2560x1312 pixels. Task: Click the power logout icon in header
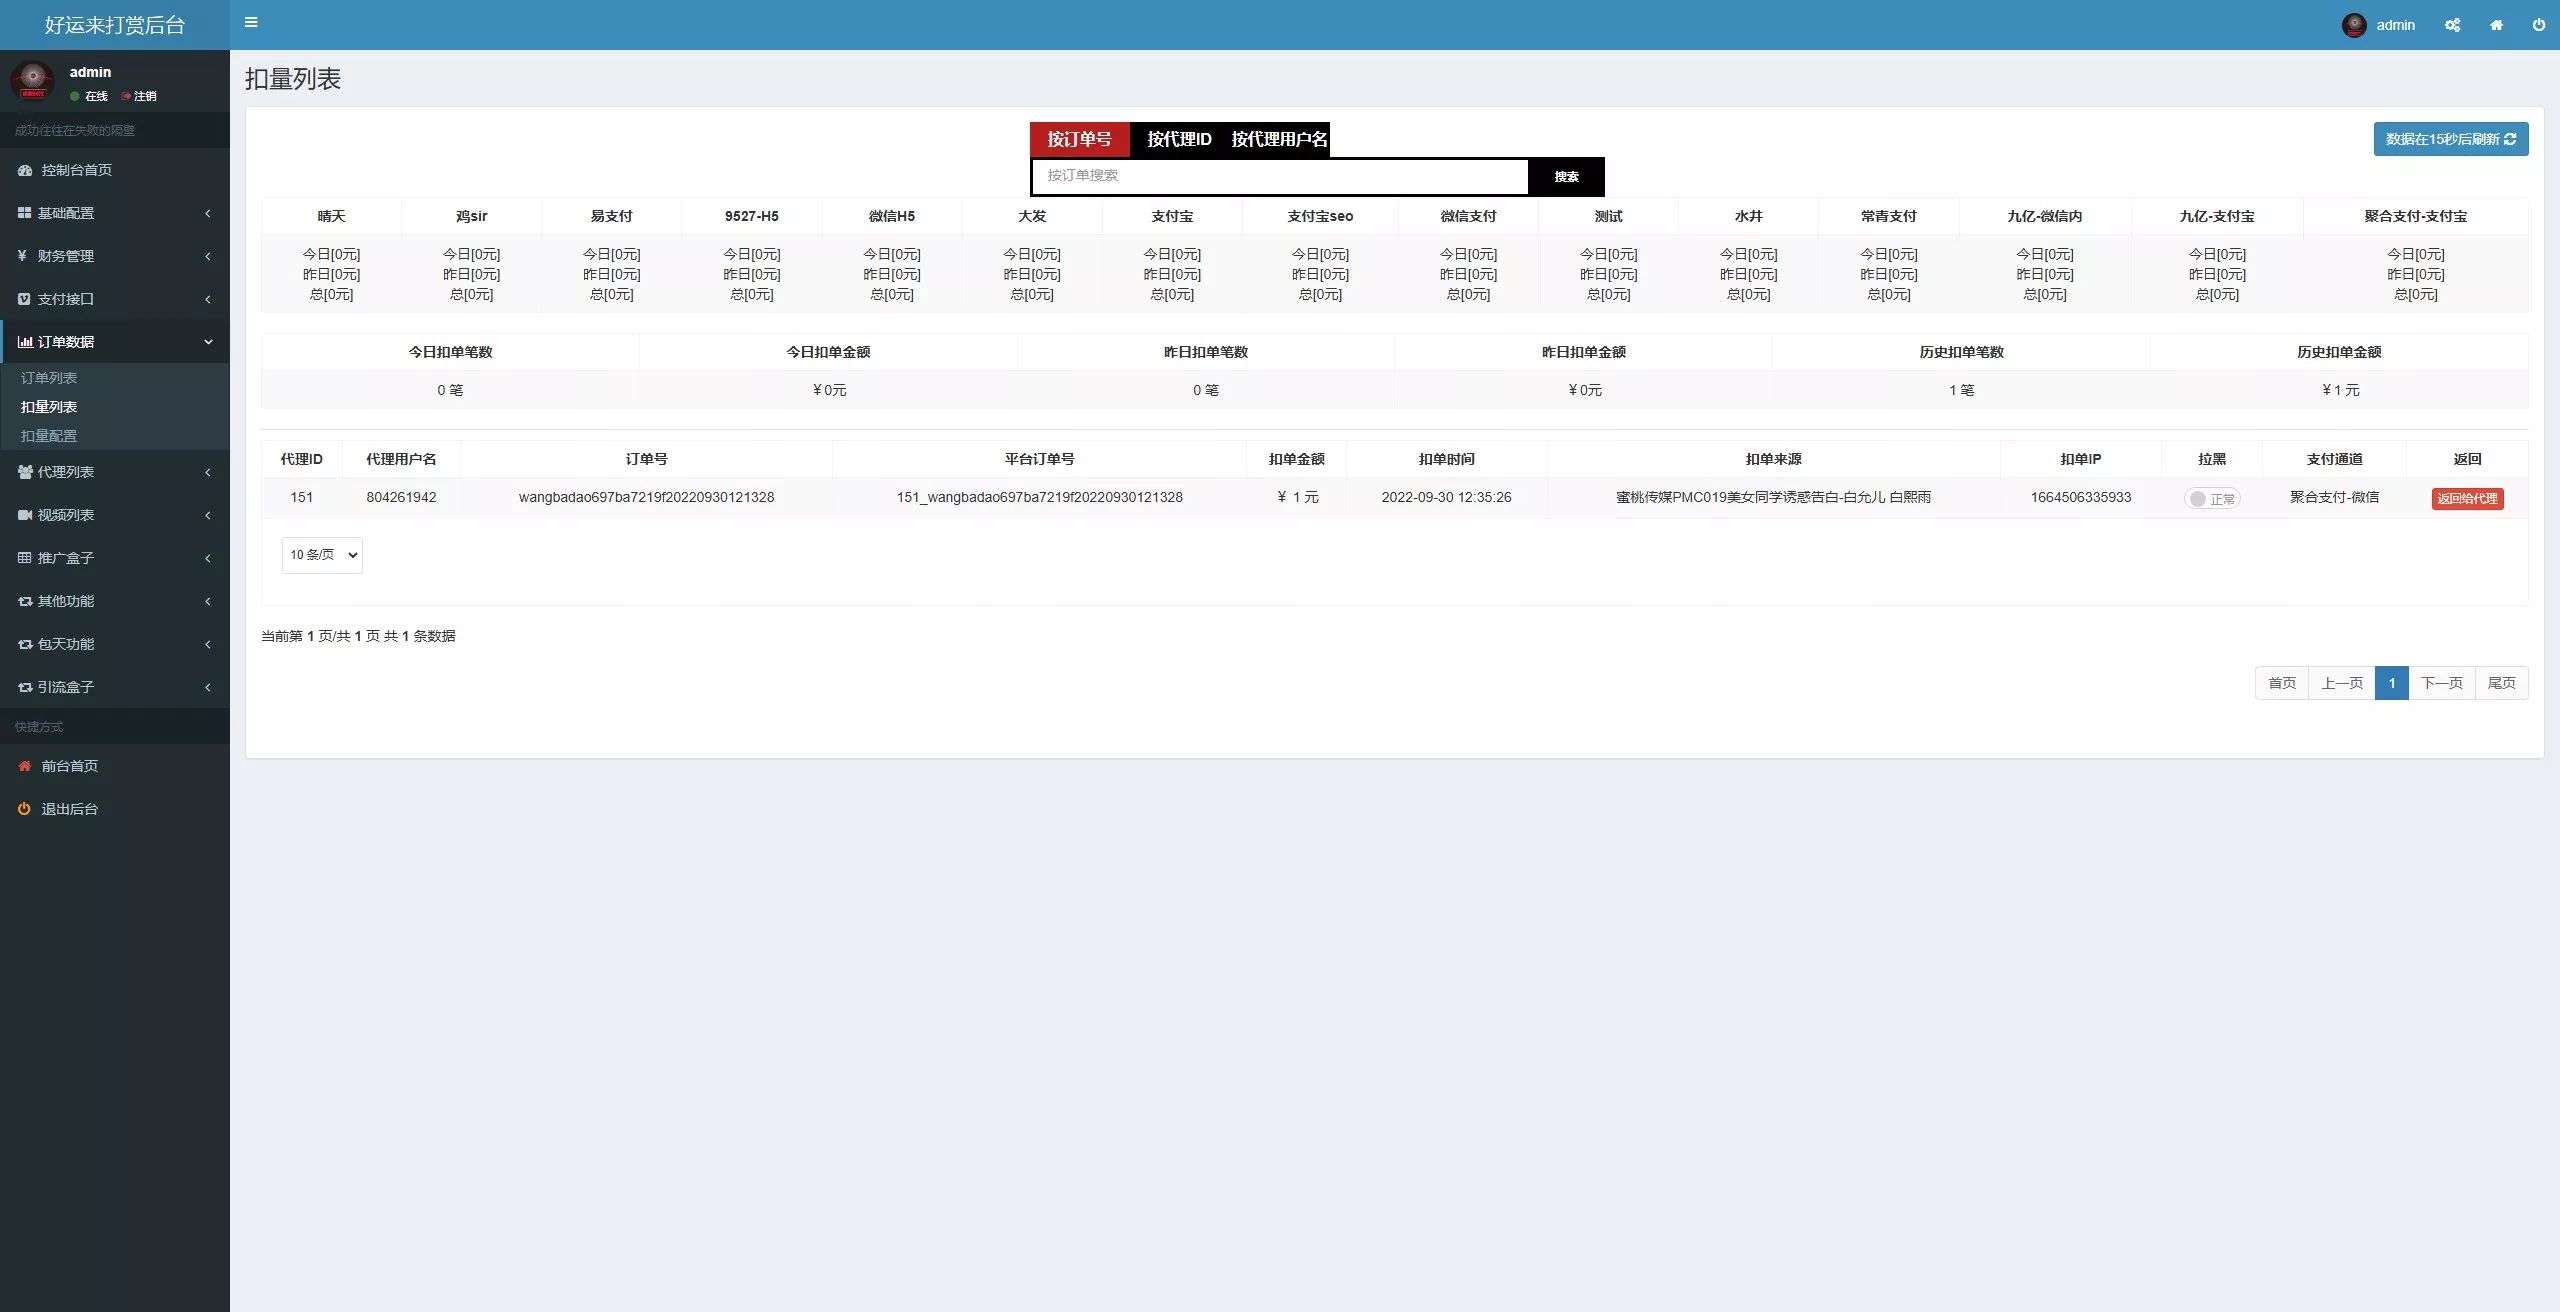click(x=2538, y=25)
